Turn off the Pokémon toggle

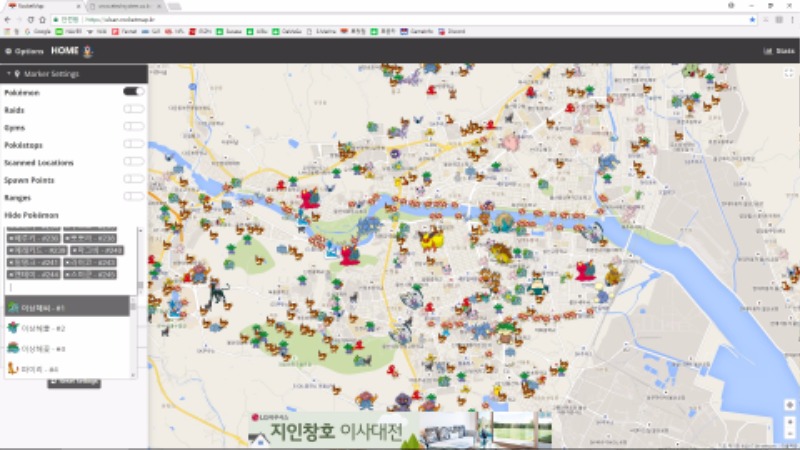pyautogui.click(x=134, y=91)
